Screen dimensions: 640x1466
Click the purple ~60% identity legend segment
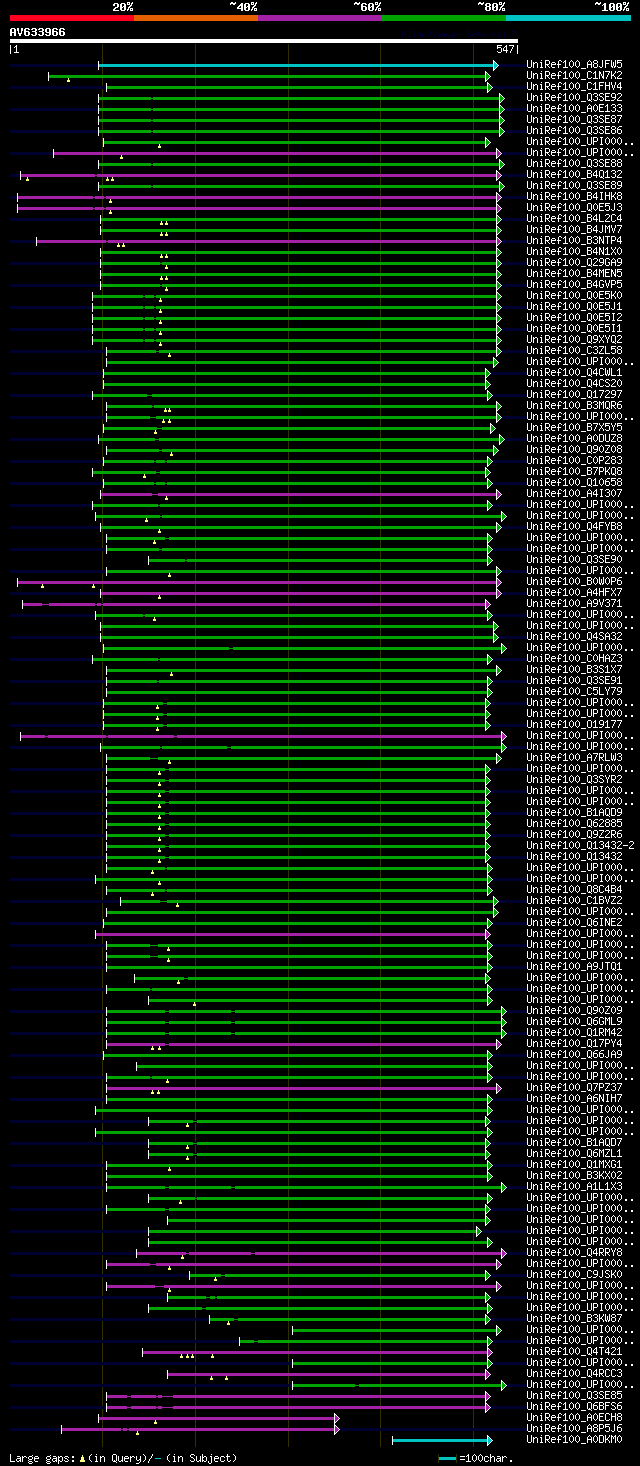pyautogui.click(x=320, y=18)
